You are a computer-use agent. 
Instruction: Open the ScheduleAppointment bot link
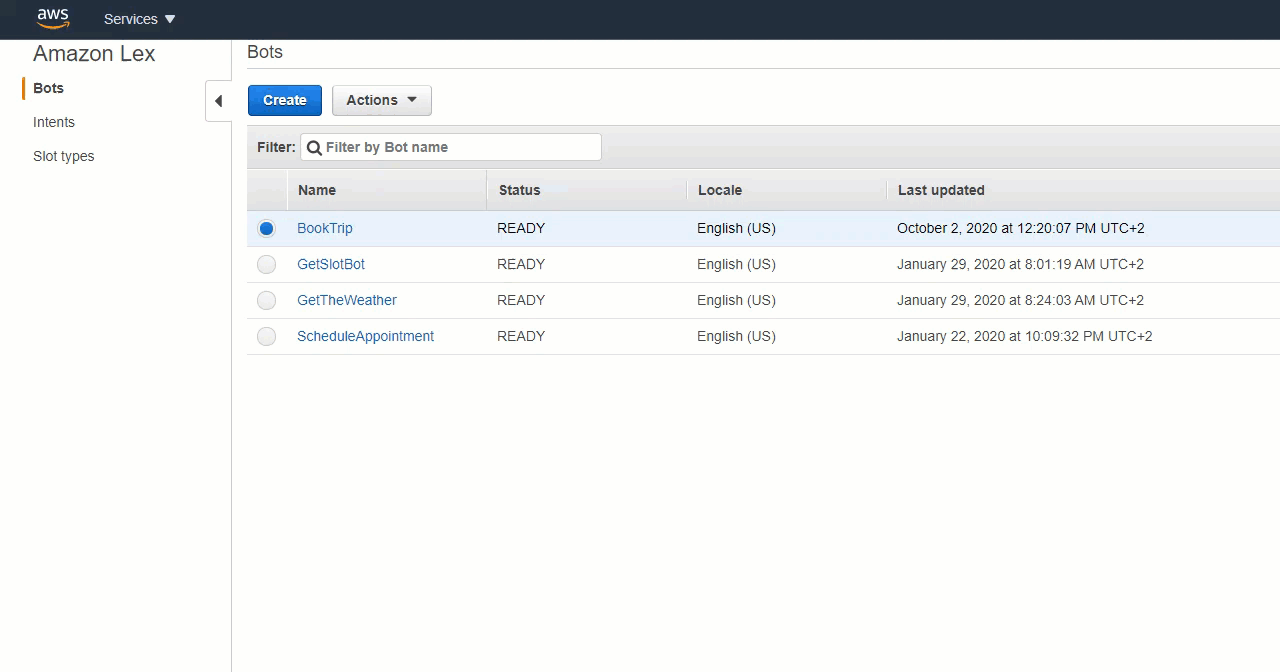click(x=366, y=336)
